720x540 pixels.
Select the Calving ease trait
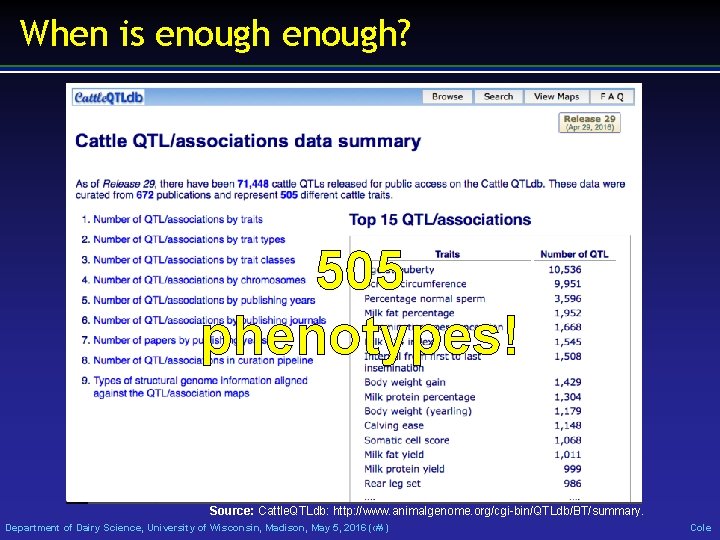(x=394, y=426)
